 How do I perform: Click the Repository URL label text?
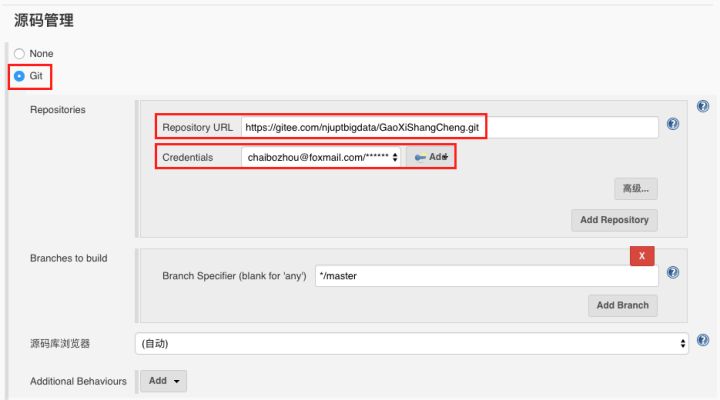[197, 127]
